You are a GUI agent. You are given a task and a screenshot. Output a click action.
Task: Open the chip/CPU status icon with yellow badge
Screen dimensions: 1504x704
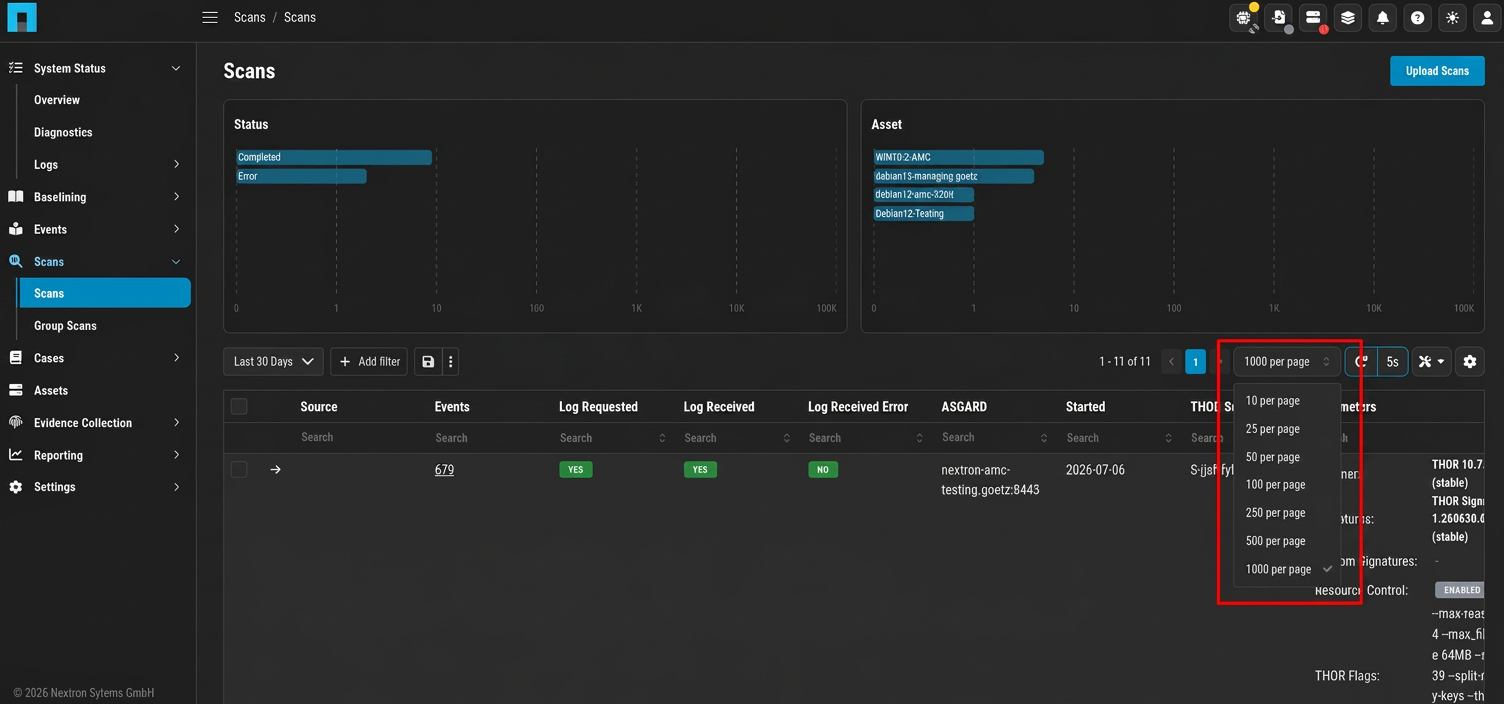[1245, 17]
